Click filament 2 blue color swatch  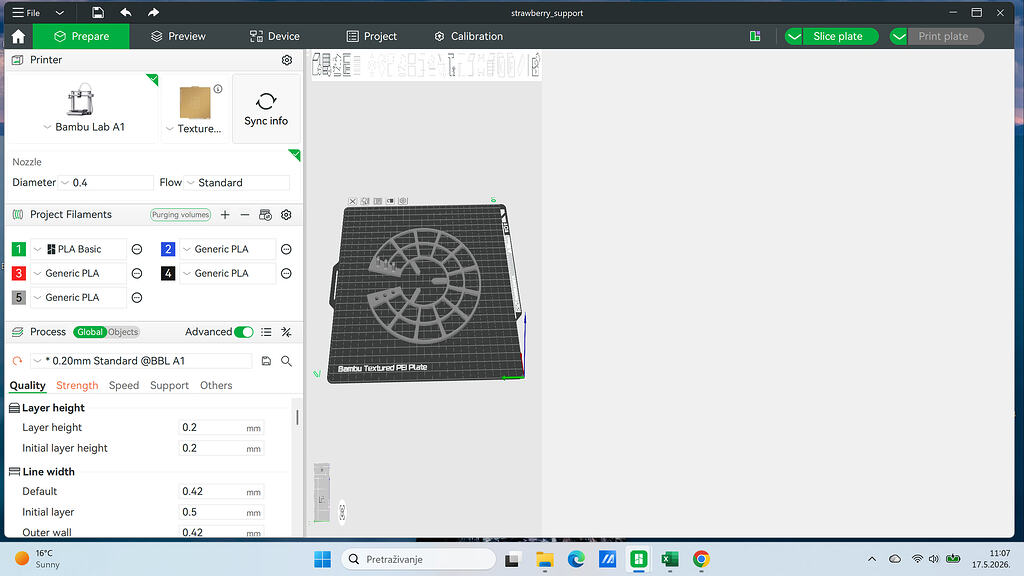coord(168,249)
